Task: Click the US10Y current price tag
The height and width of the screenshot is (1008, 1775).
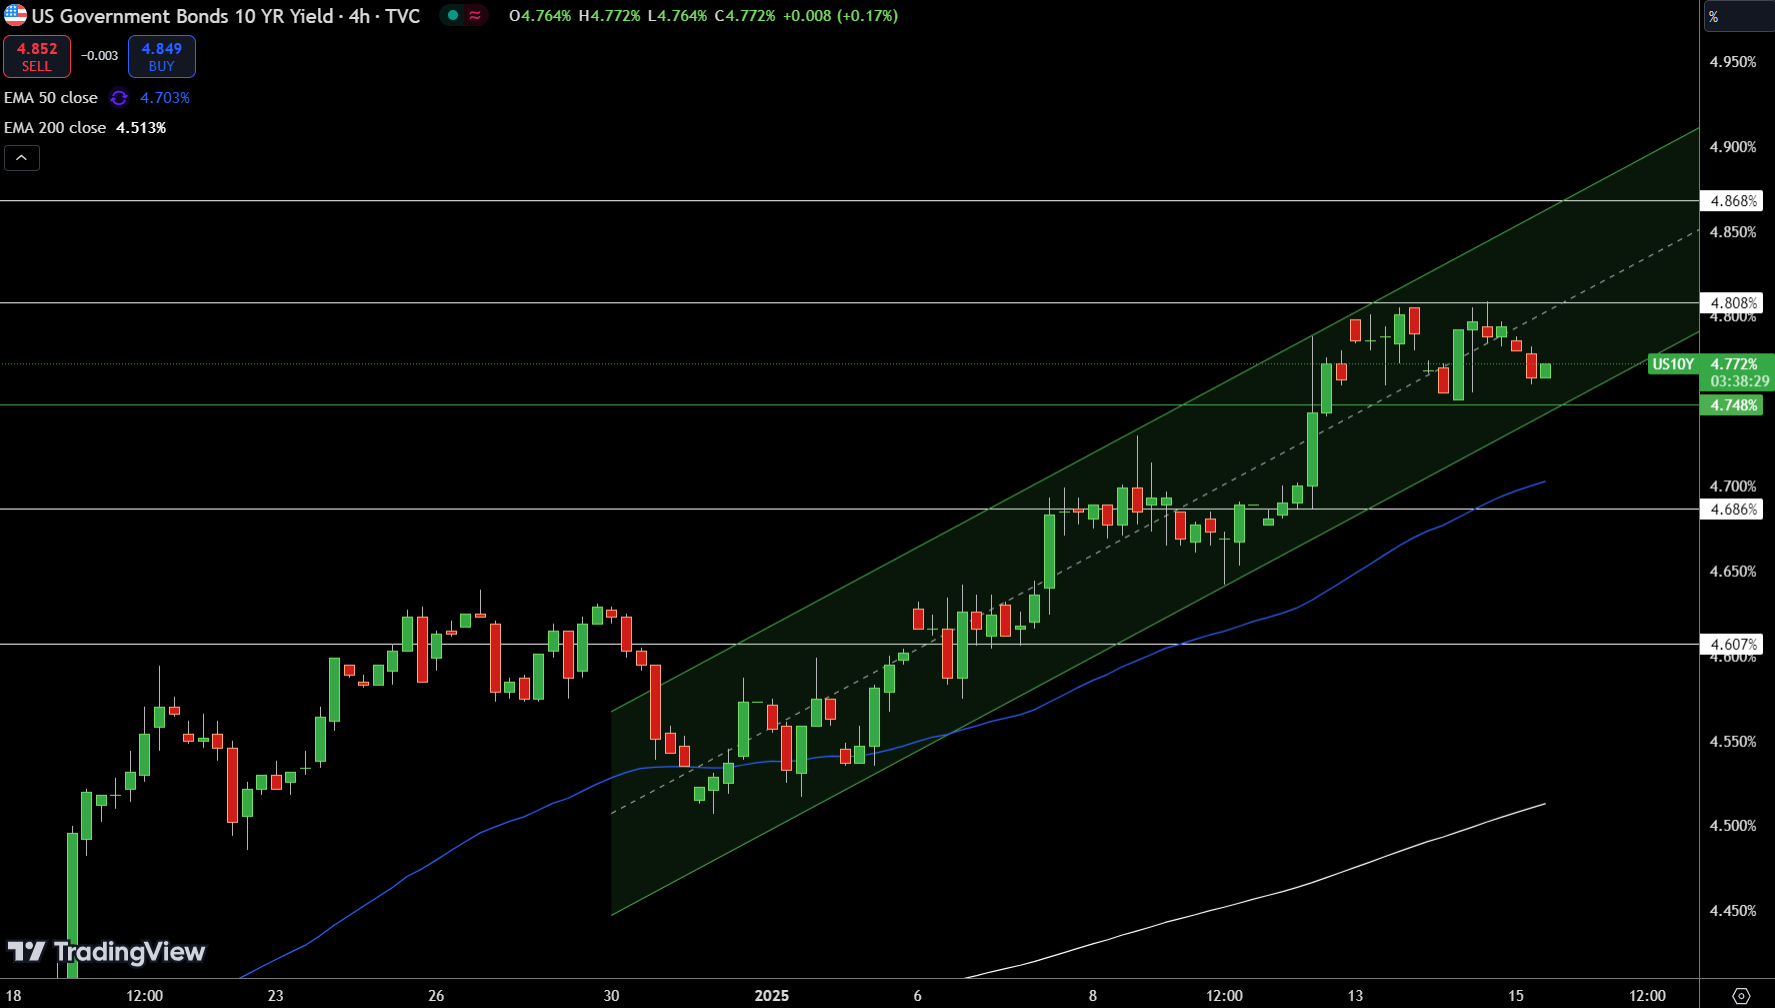Action: coord(1673,364)
